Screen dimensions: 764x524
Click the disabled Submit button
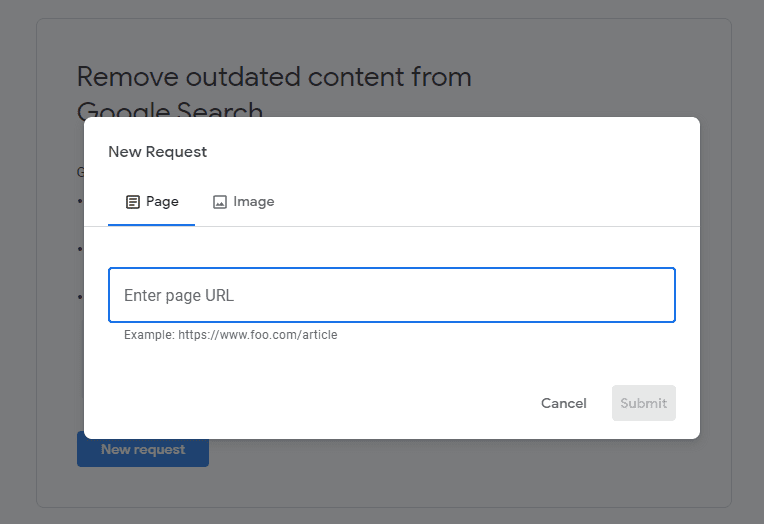click(643, 403)
